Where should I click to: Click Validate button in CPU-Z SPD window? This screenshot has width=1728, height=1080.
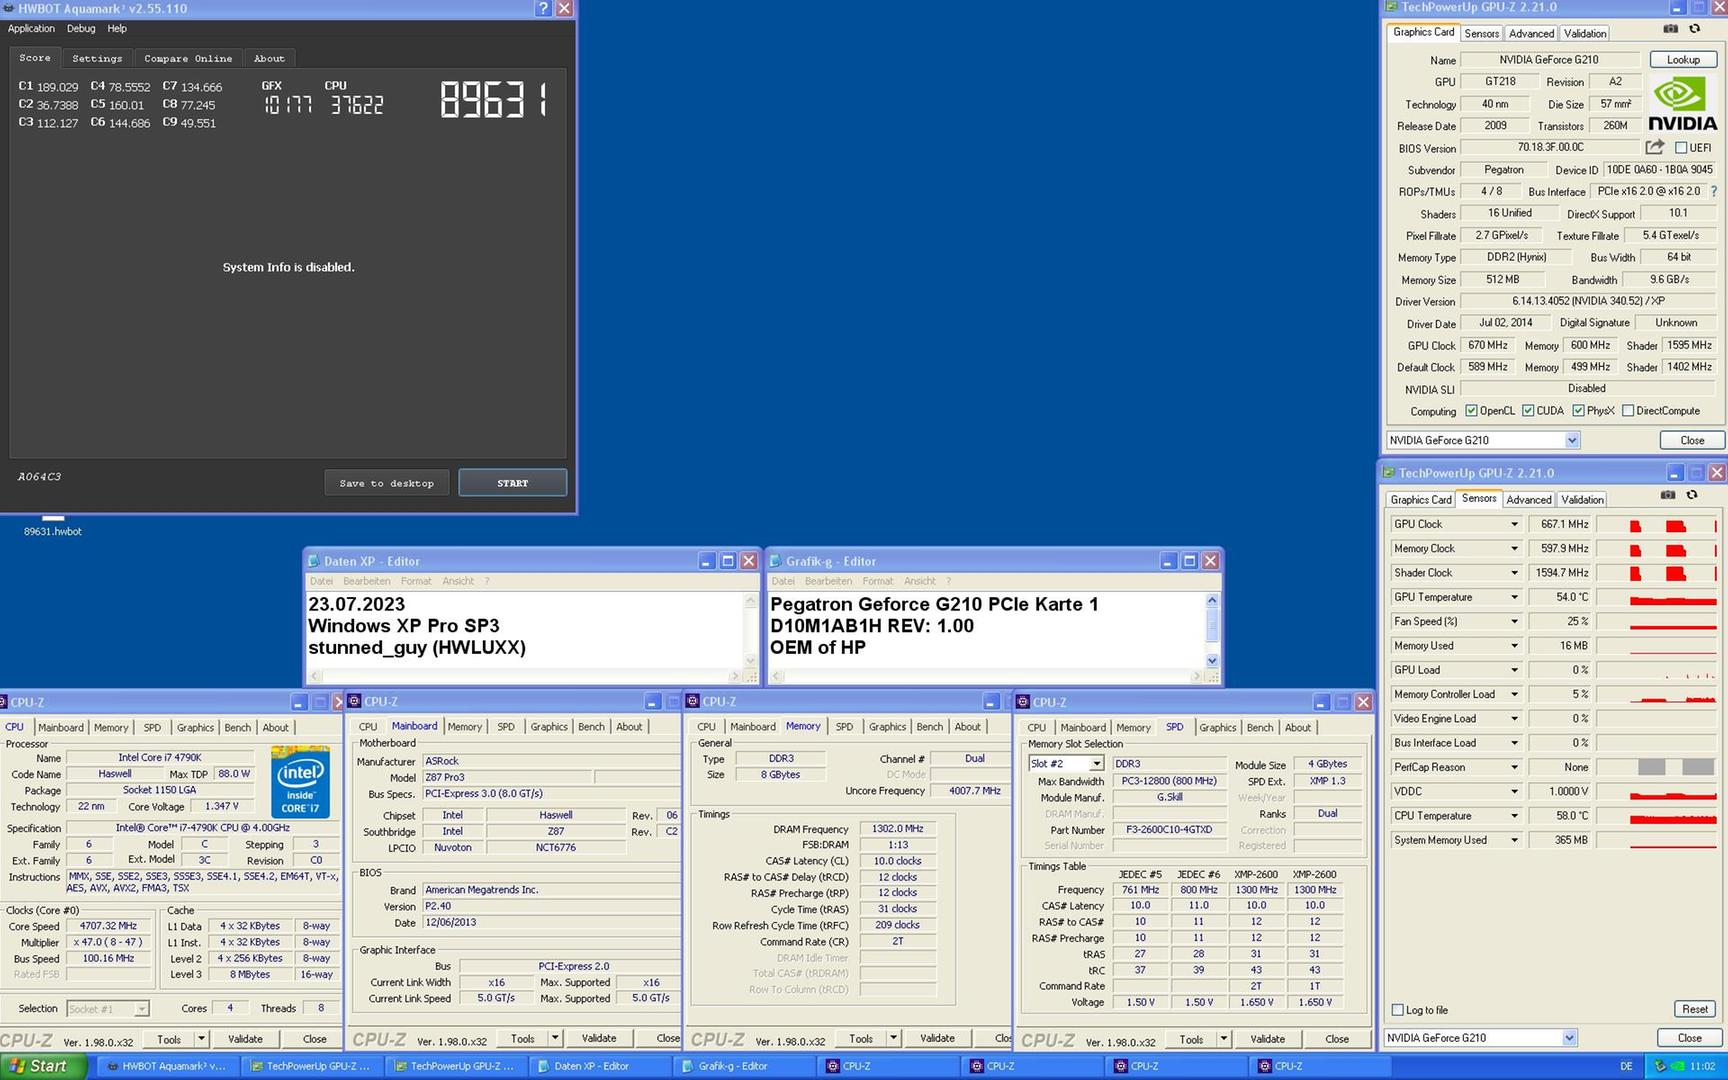click(x=1267, y=1039)
